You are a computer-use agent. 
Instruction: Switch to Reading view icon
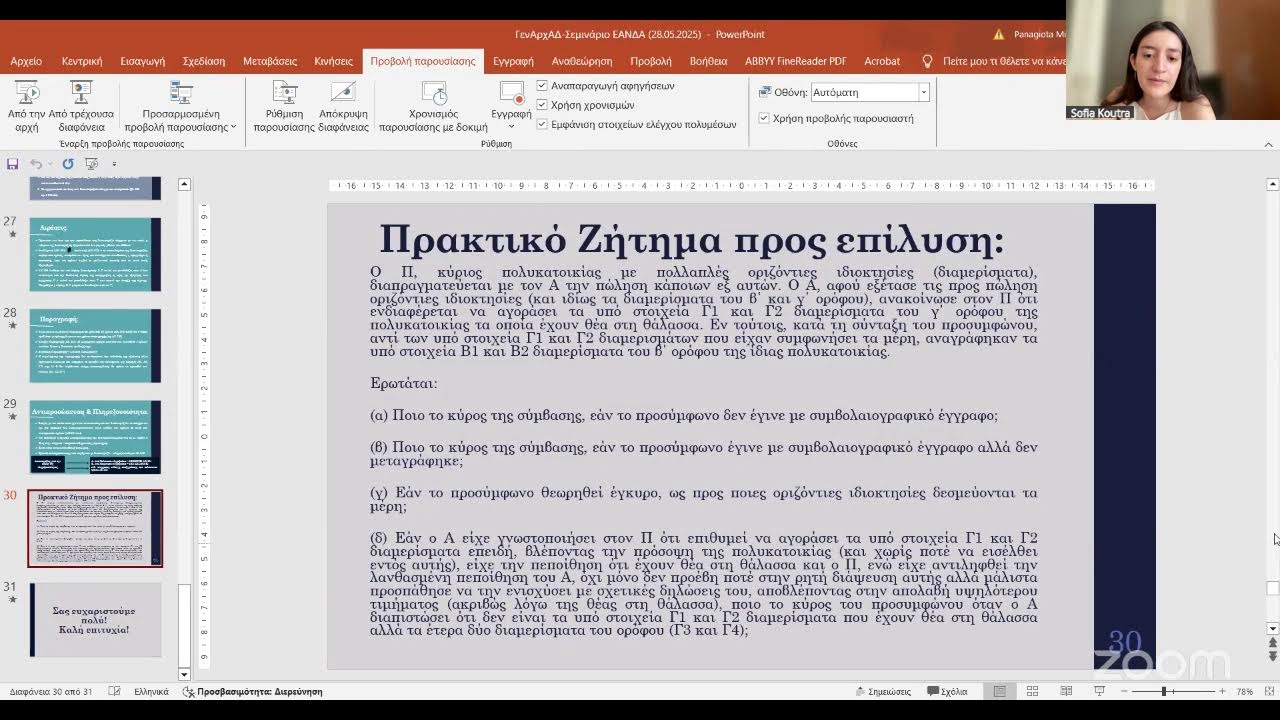(x=1066, y=691)
